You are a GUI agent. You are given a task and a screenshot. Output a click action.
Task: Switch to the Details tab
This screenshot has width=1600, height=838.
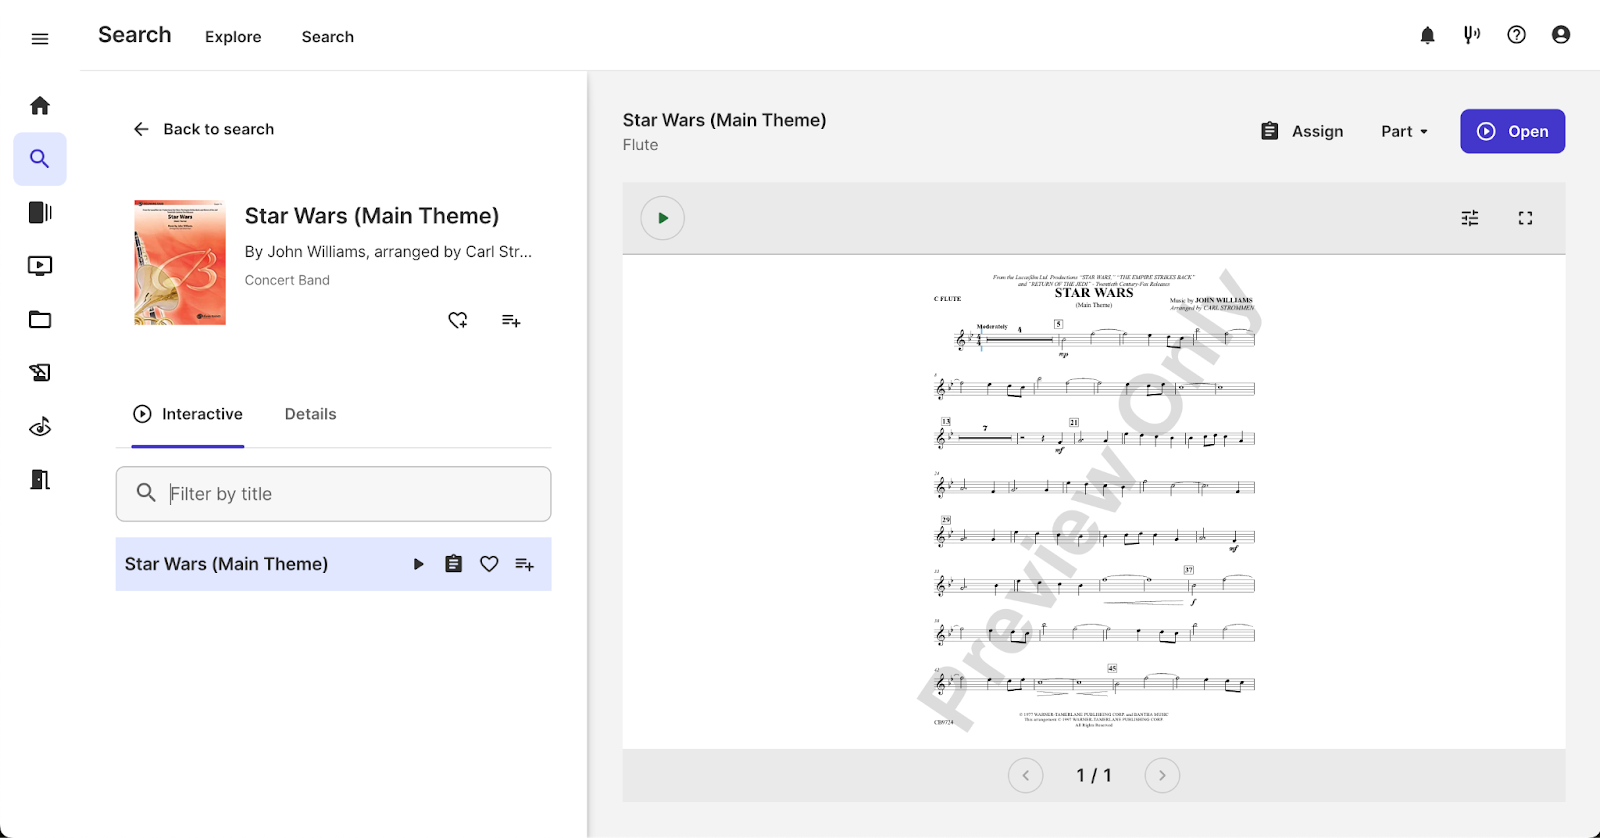pos(311,414)
